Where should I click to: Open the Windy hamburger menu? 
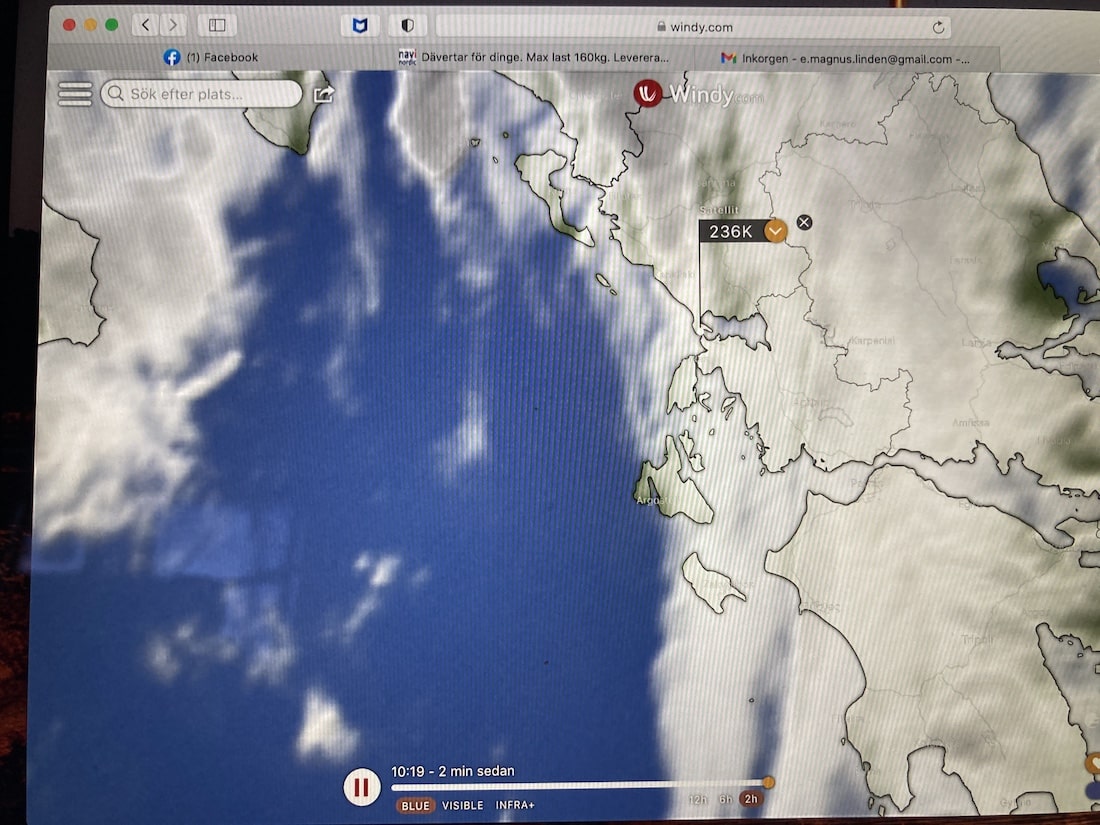75,93
